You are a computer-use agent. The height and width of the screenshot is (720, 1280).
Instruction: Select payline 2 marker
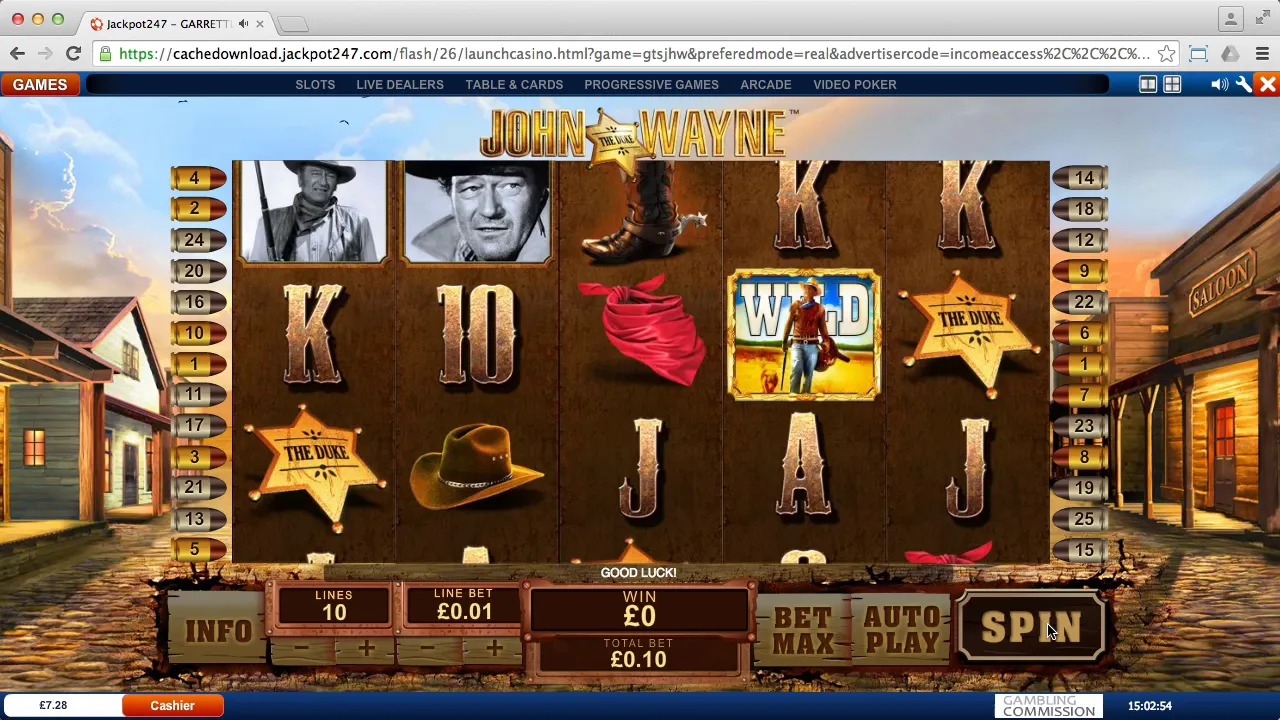pos(197,209)
